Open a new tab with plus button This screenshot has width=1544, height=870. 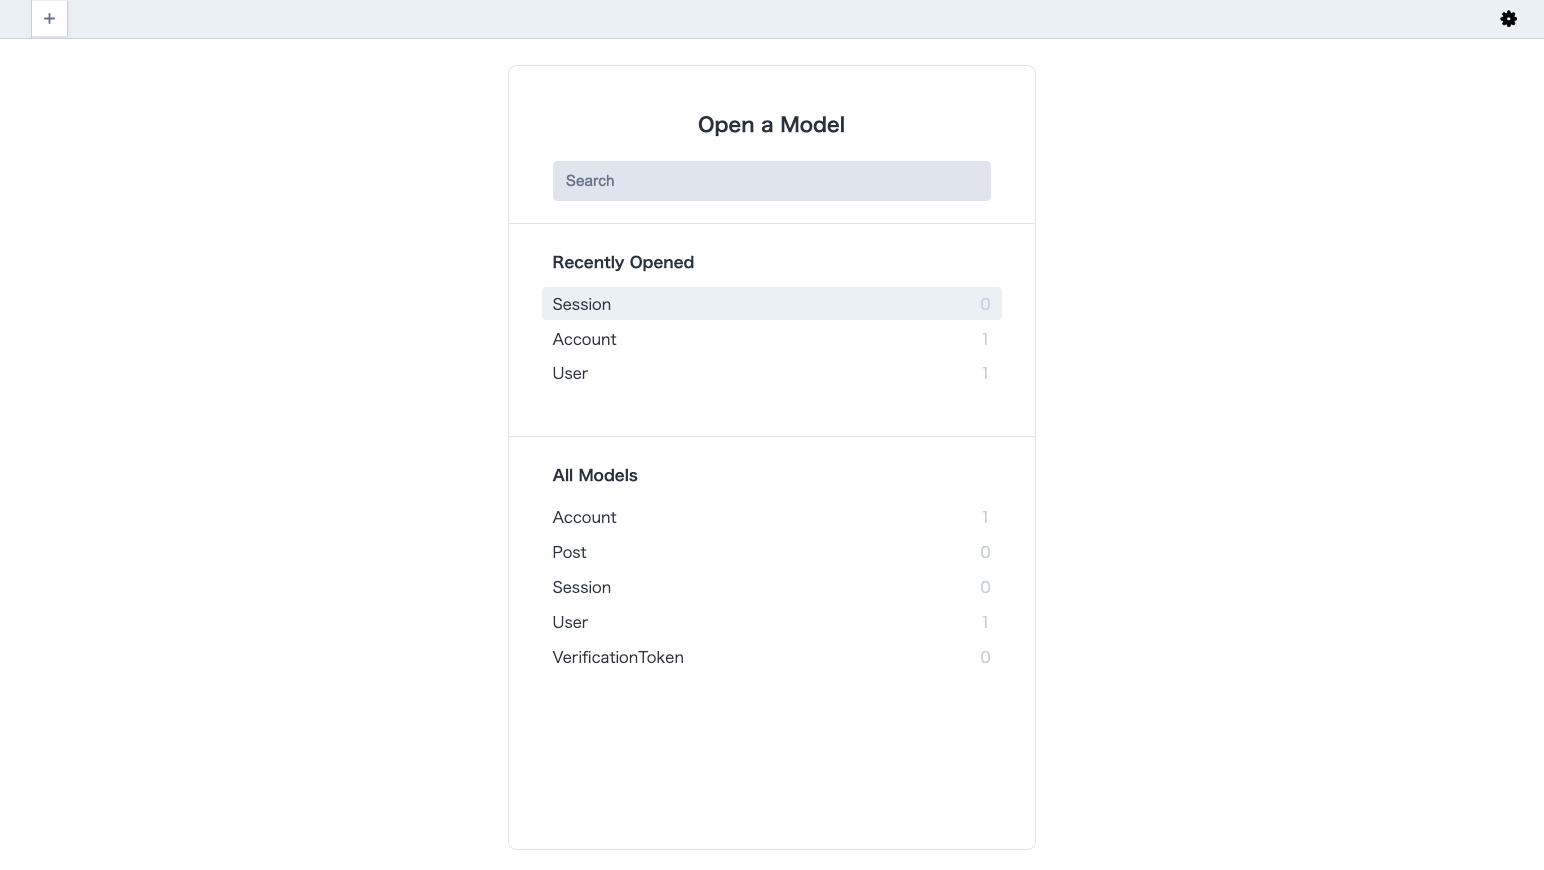pos(49,19)
